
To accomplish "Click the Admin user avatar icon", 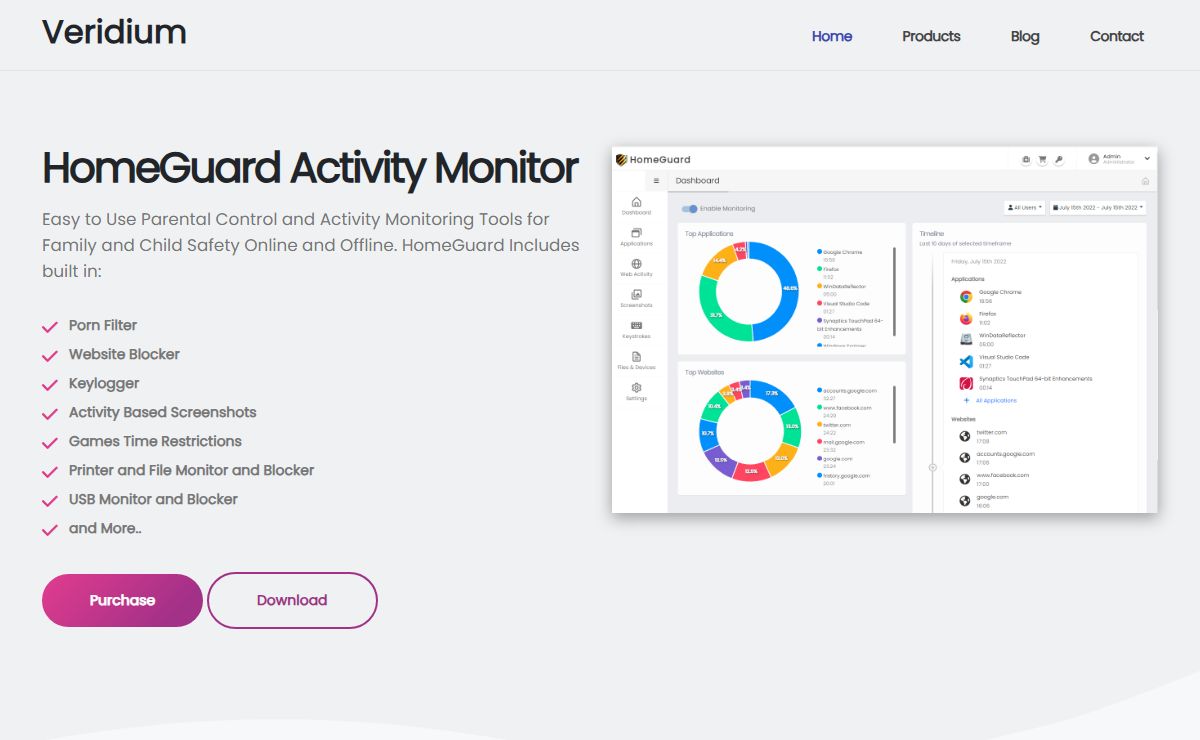I will point(1094,159).
